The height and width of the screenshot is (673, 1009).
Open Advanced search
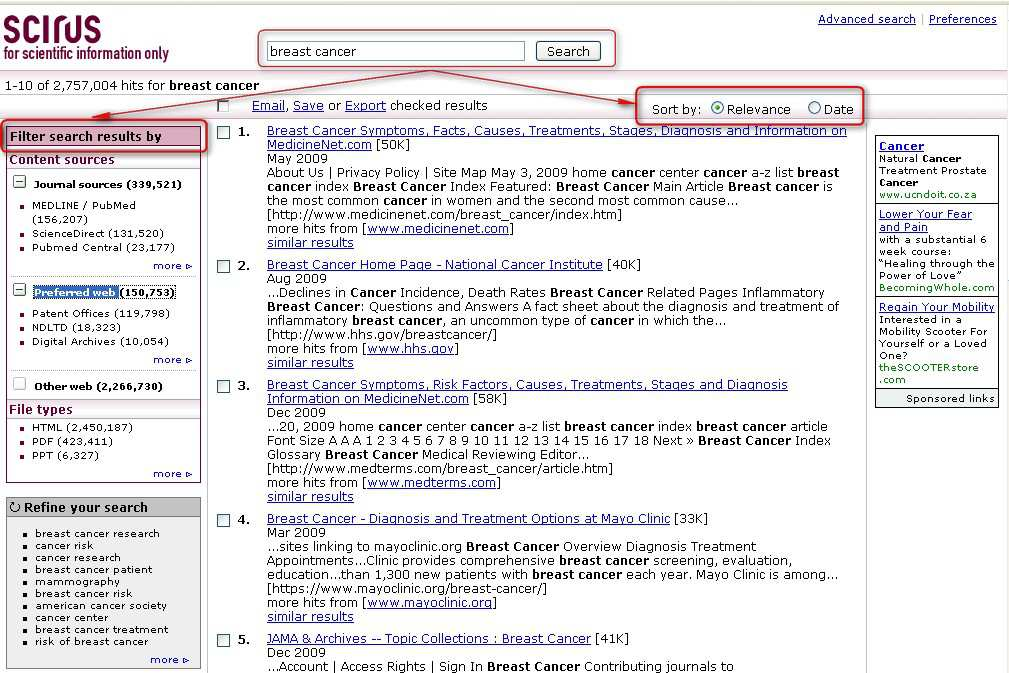coord(867,19)
